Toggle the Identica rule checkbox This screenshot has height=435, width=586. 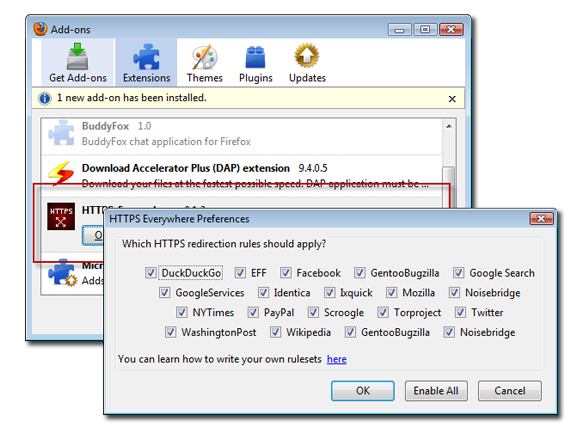point(263,293)
